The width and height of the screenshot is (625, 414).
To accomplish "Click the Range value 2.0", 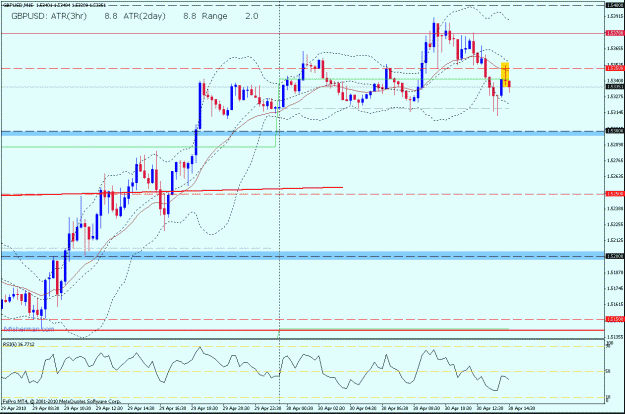I will pyautogui.click(x=252, y=16).
